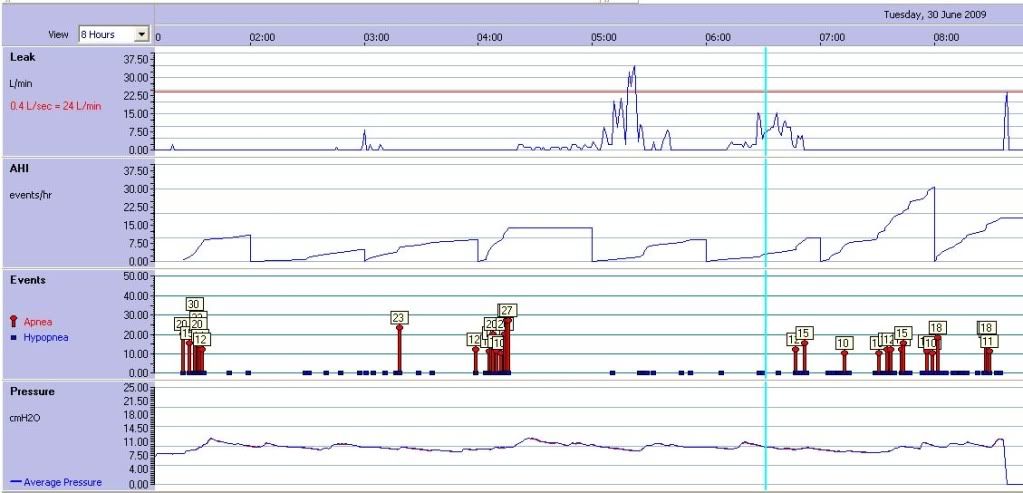Click the isolated apnea marker labeled 10
1023x493 pixels.
(x=844, y=343)
